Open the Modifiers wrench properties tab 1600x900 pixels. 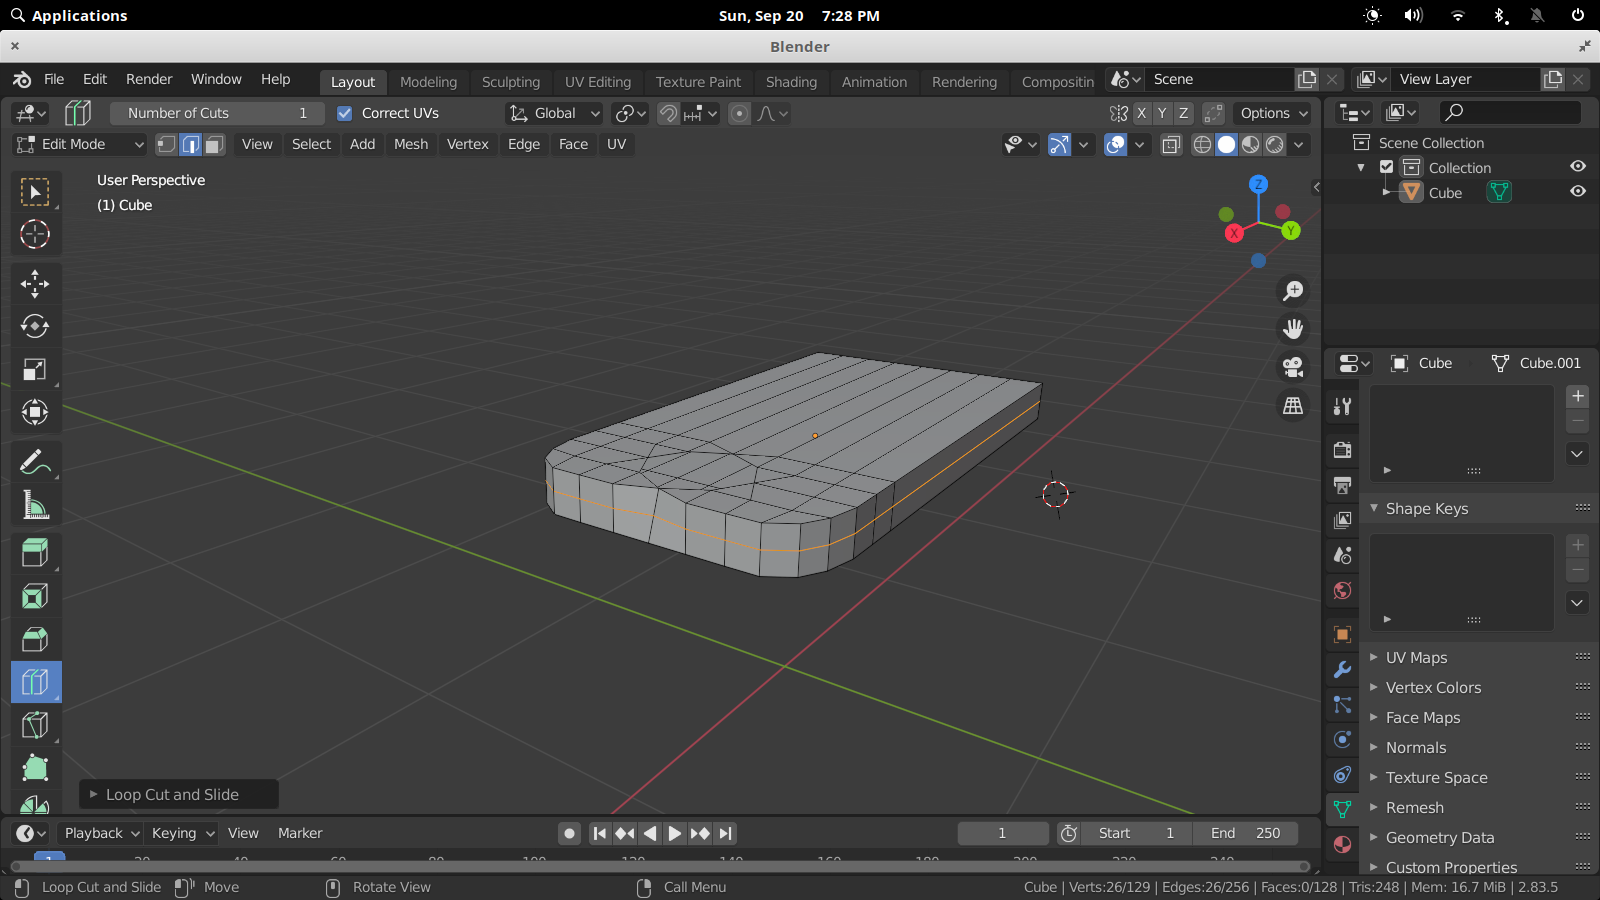coord(1343,670)
